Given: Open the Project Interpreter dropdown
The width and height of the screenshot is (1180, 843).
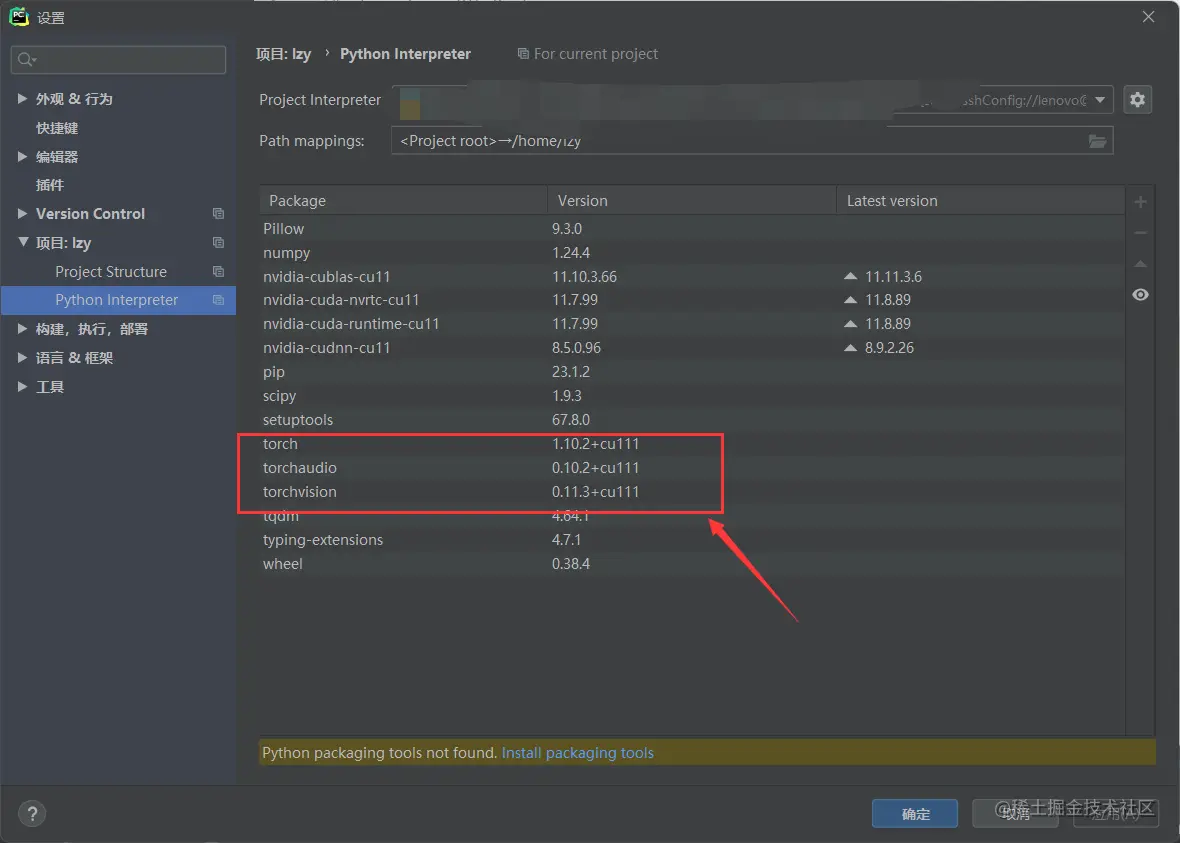Looking at the screenshot, I should (1099, 99).
